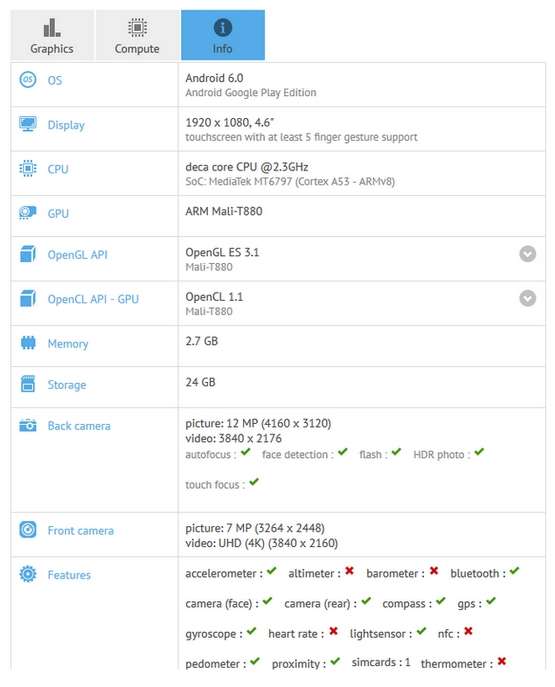Click the Back camera label link
Image resolution: width=555 pixels, height=687 pixels.
[x=79, y=426]
